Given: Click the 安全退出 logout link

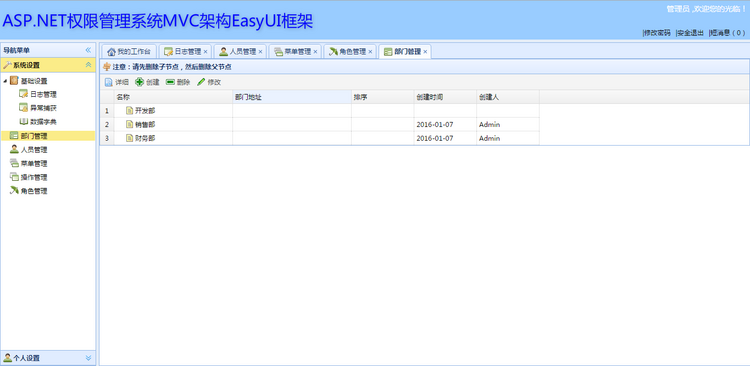Looking at the screenshot, I should click(690, 33).
